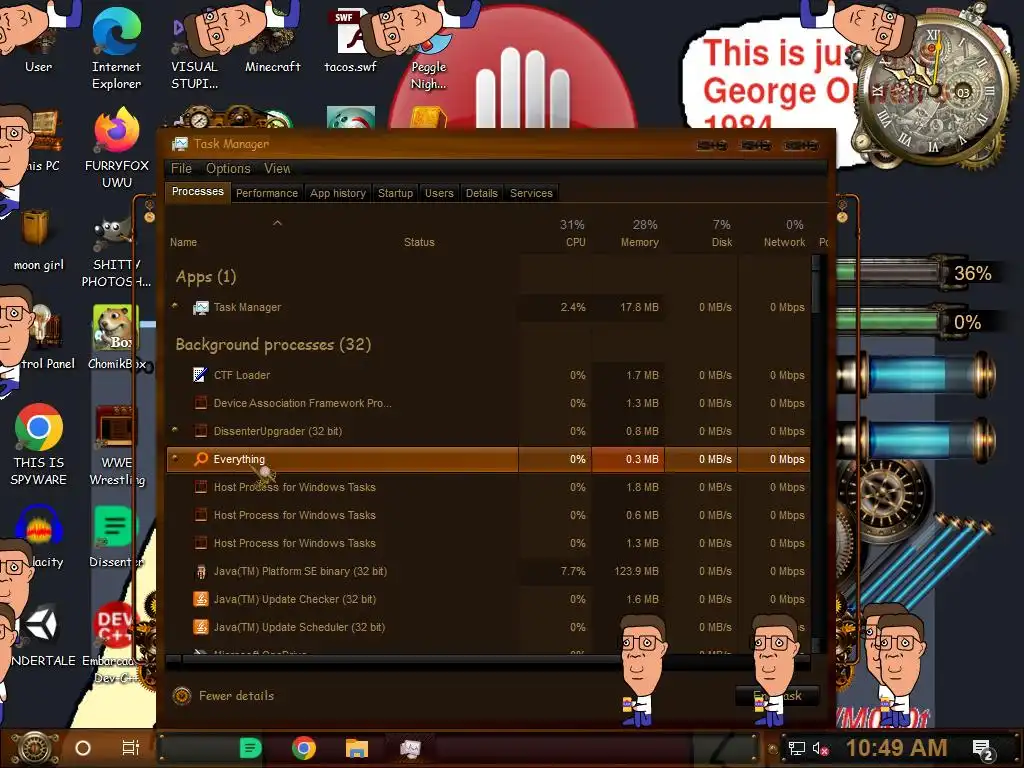Screen dimensions: 1024x768
Task: Select the Background processes (32) group heading
Action: (273, 344)
